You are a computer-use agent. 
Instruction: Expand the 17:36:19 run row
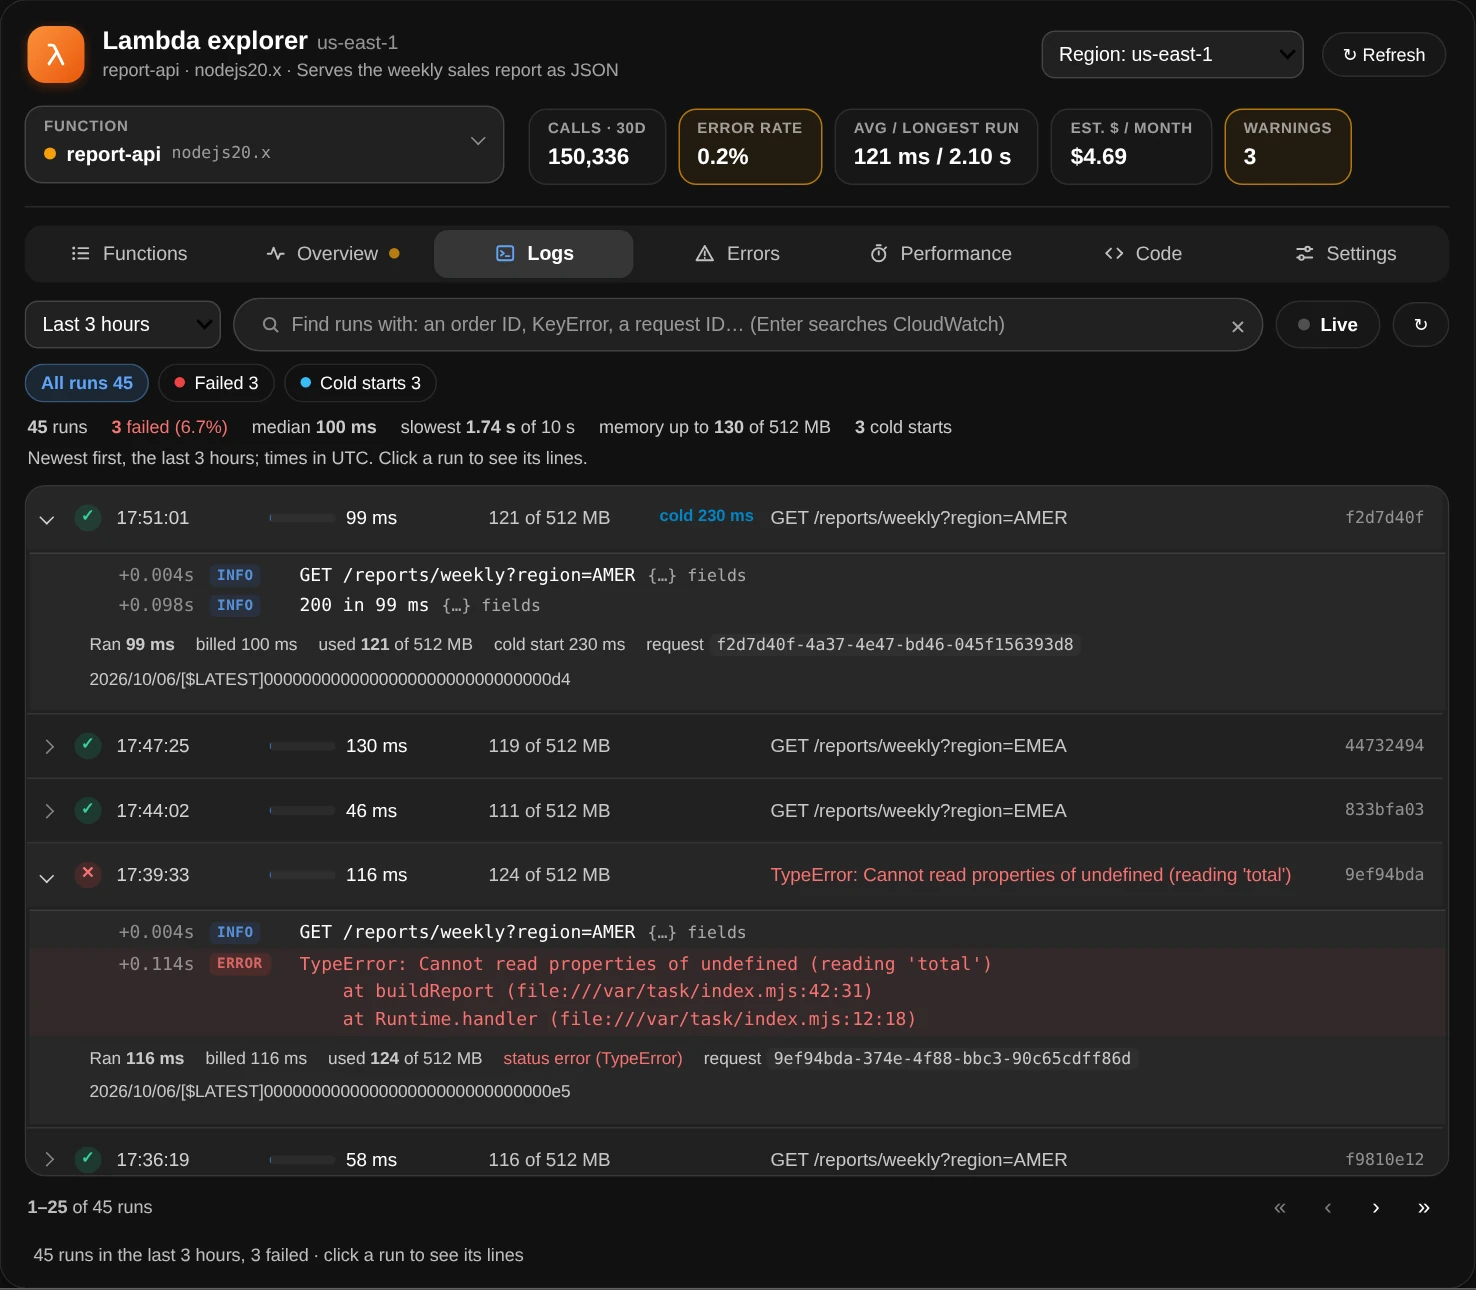point(49,1160)
